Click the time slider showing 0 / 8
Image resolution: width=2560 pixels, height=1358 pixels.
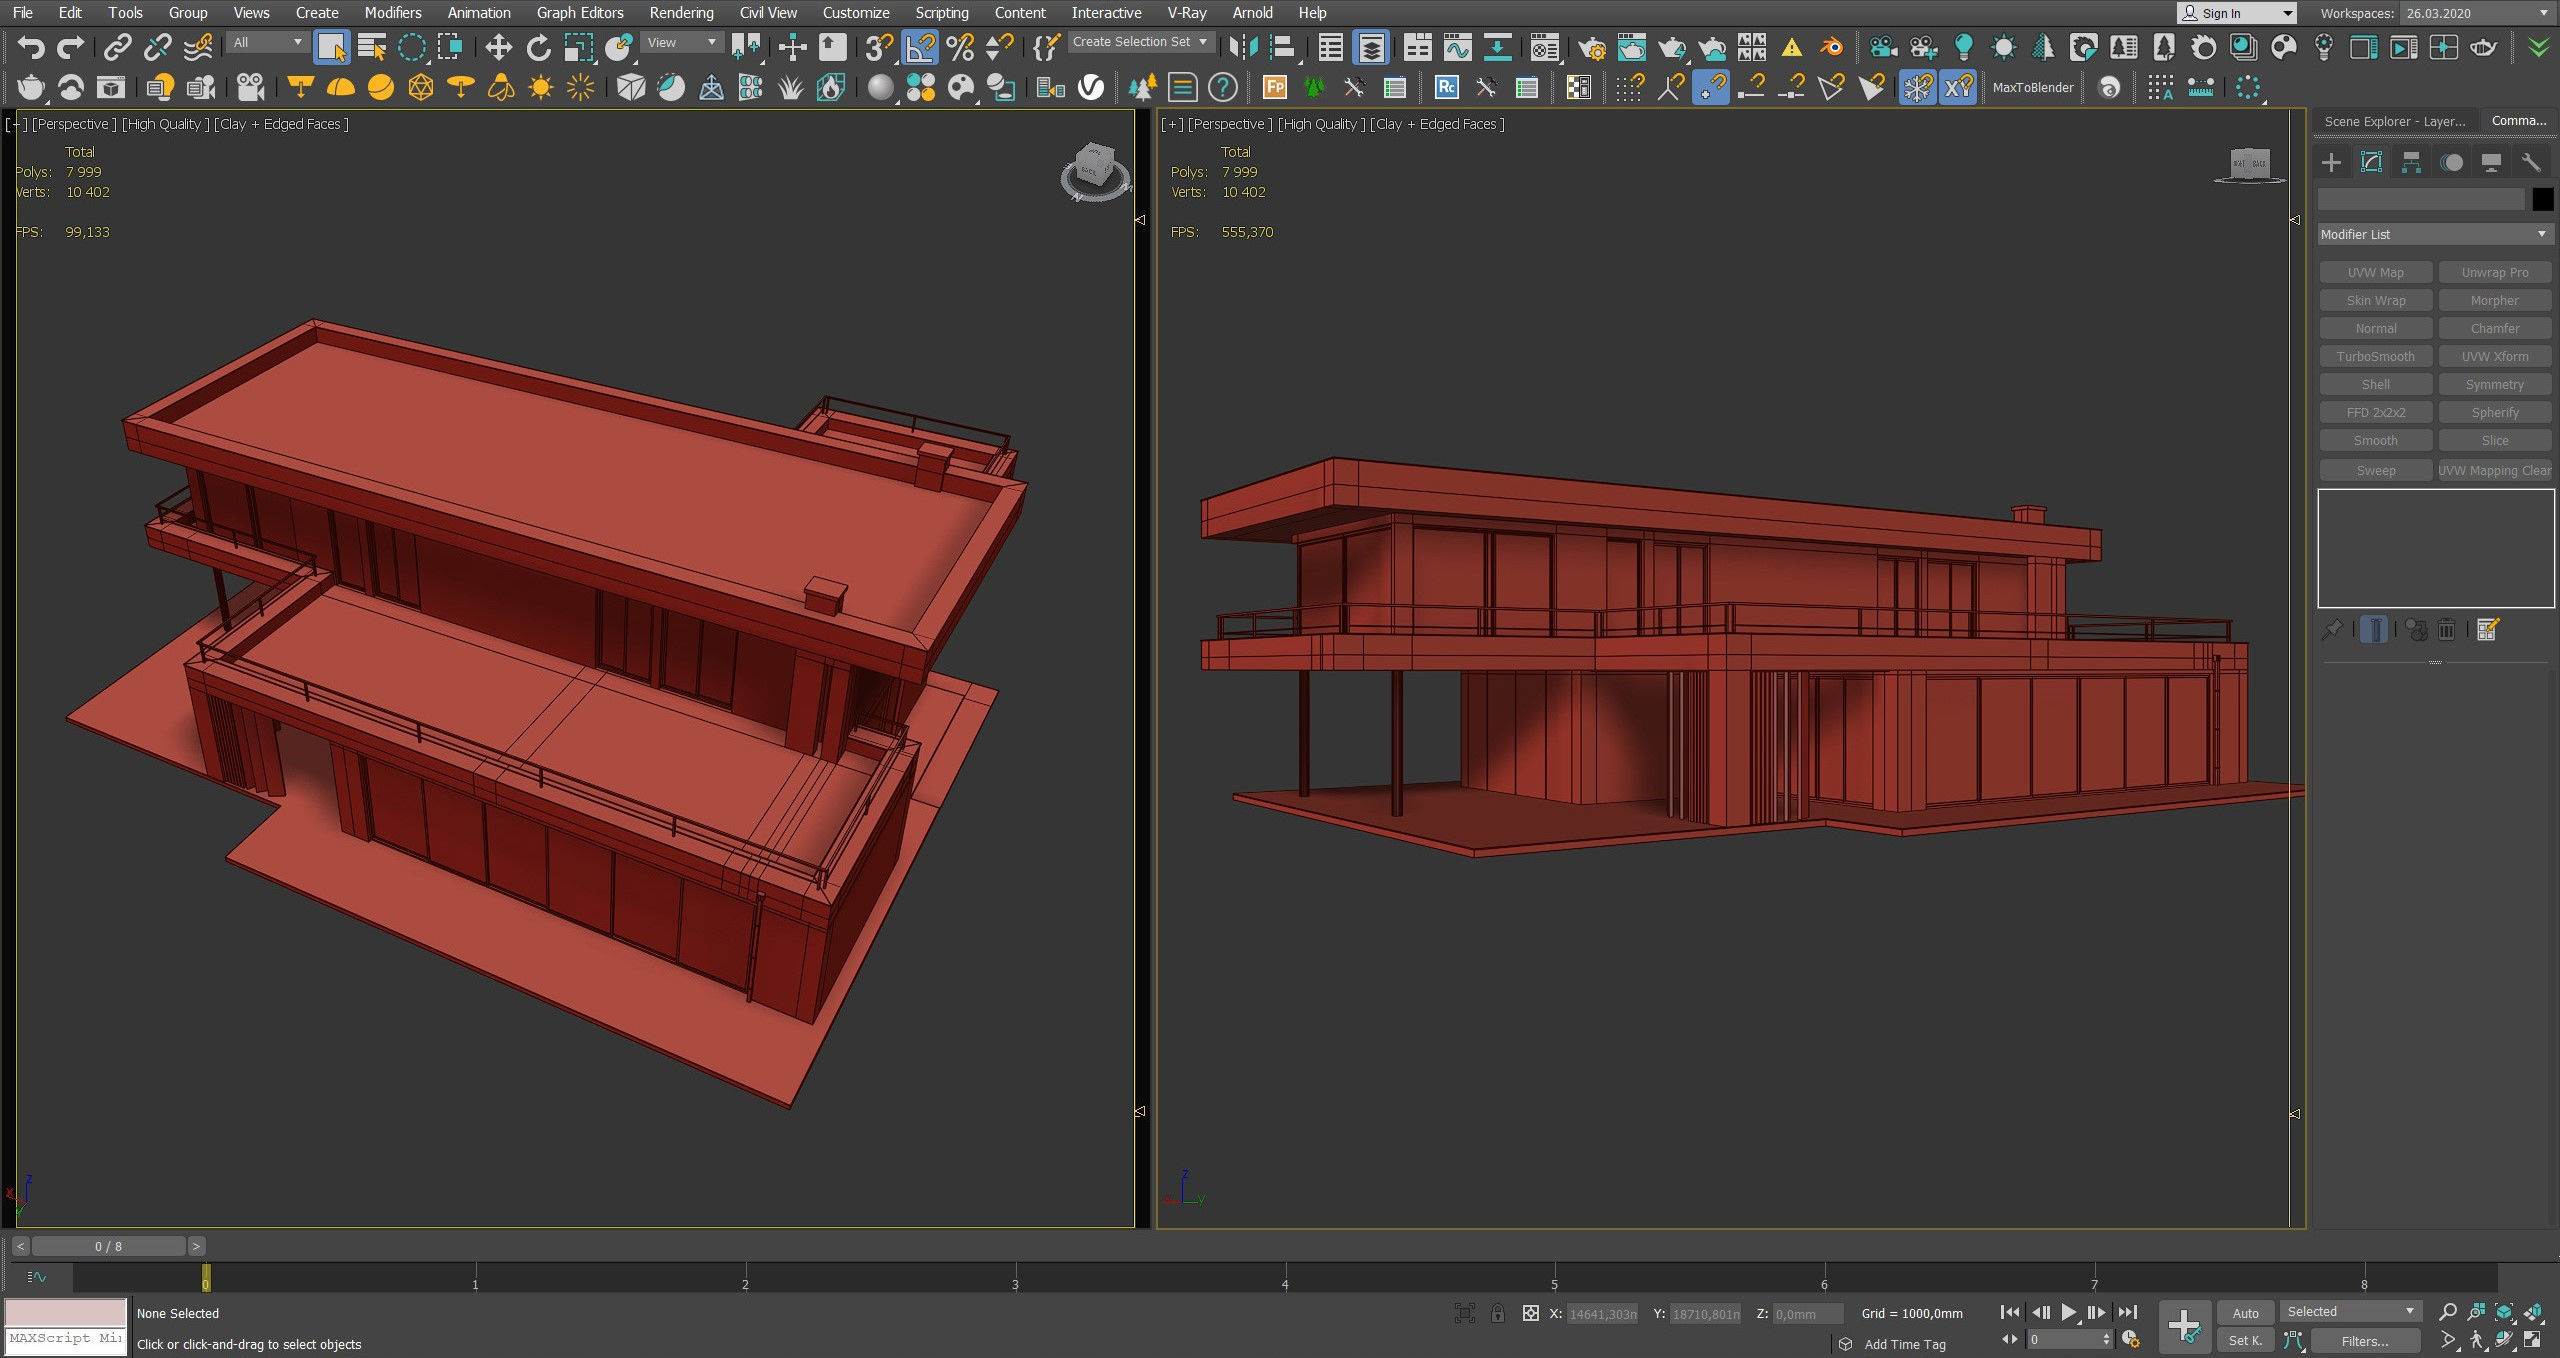pyautogui.click(x=109, y=1246)
